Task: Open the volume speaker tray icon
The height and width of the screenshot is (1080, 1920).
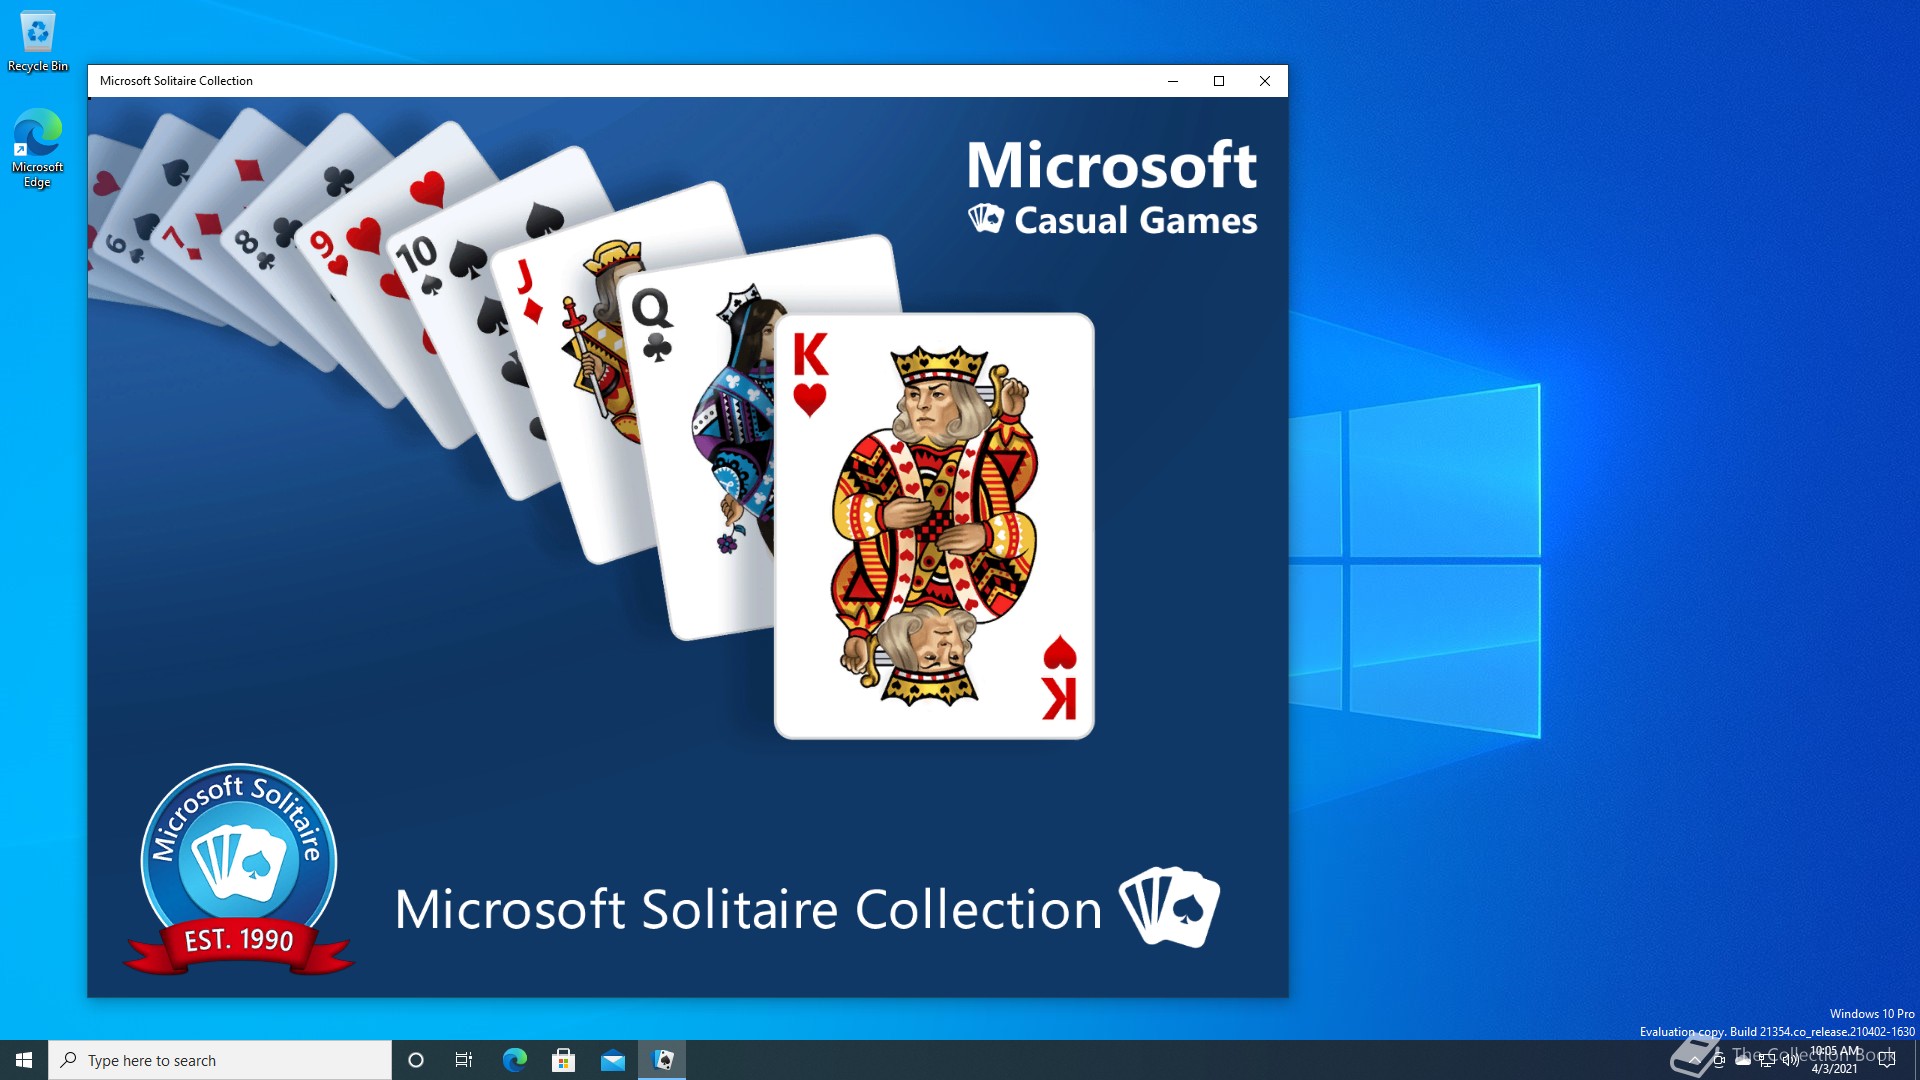Action: click(x=1791, y=1060)
